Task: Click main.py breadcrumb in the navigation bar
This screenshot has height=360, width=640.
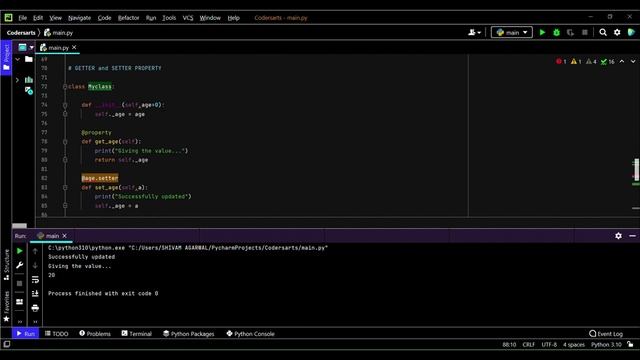Action: 58,33
